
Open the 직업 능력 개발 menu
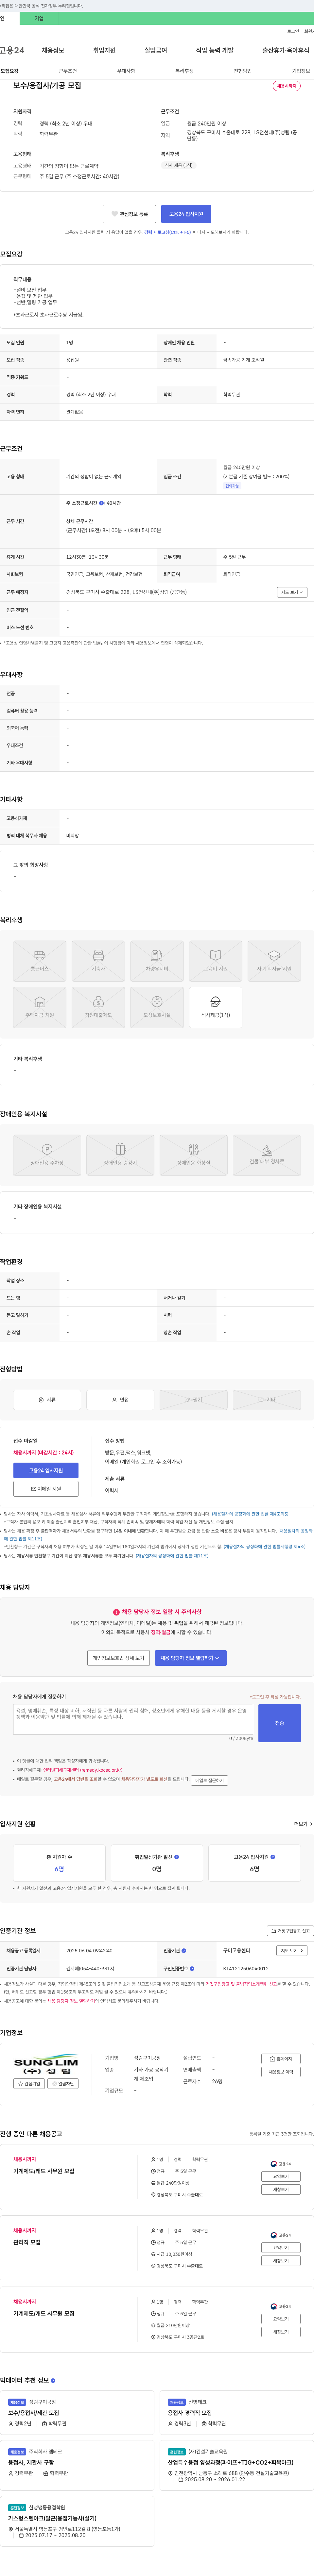[x=215, y=50]
